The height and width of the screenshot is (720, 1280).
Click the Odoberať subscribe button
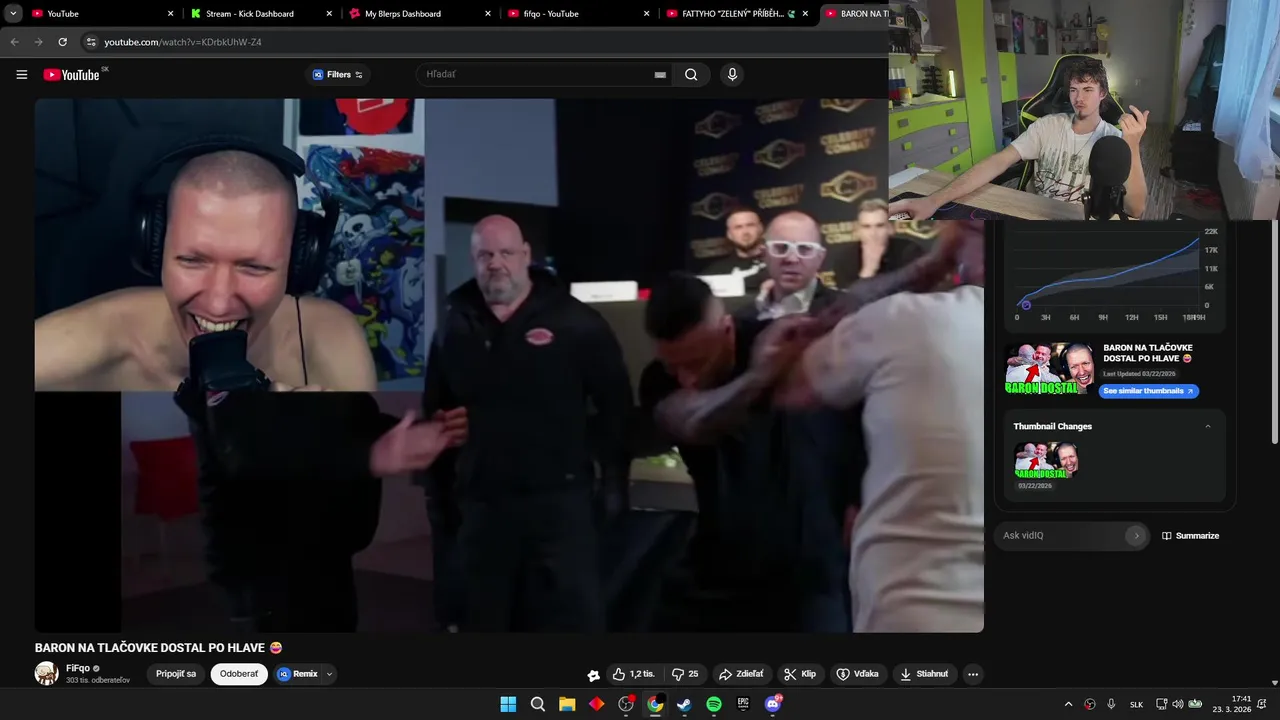pos(239,674)
